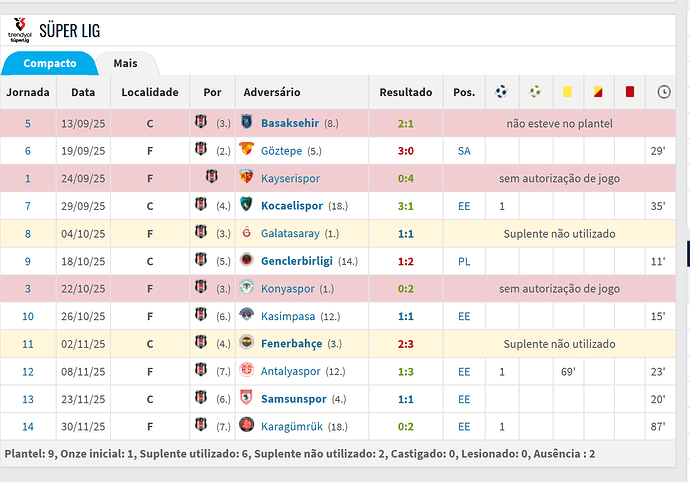690x482 pixels.
Task: Open match result 2:1 against Basaksehir
Action: point(406,124)
